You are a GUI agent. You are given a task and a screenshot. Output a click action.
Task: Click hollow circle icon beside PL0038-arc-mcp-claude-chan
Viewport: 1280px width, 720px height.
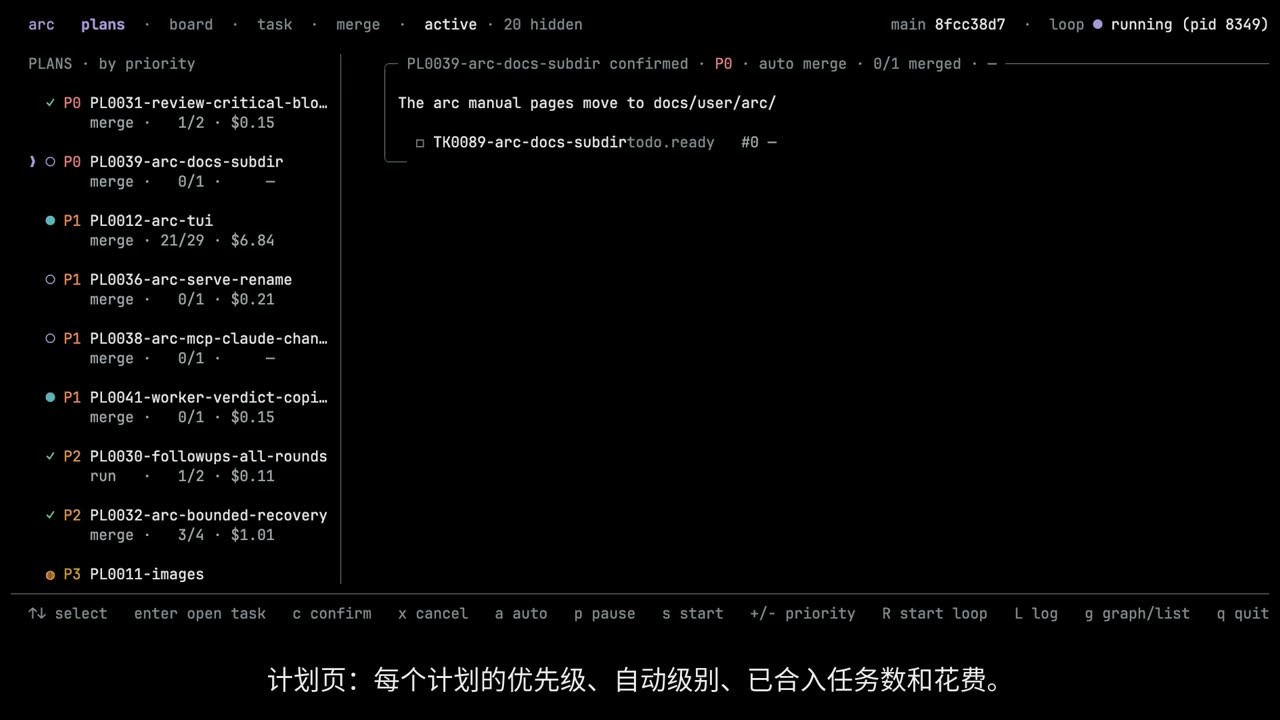[50, 339]
